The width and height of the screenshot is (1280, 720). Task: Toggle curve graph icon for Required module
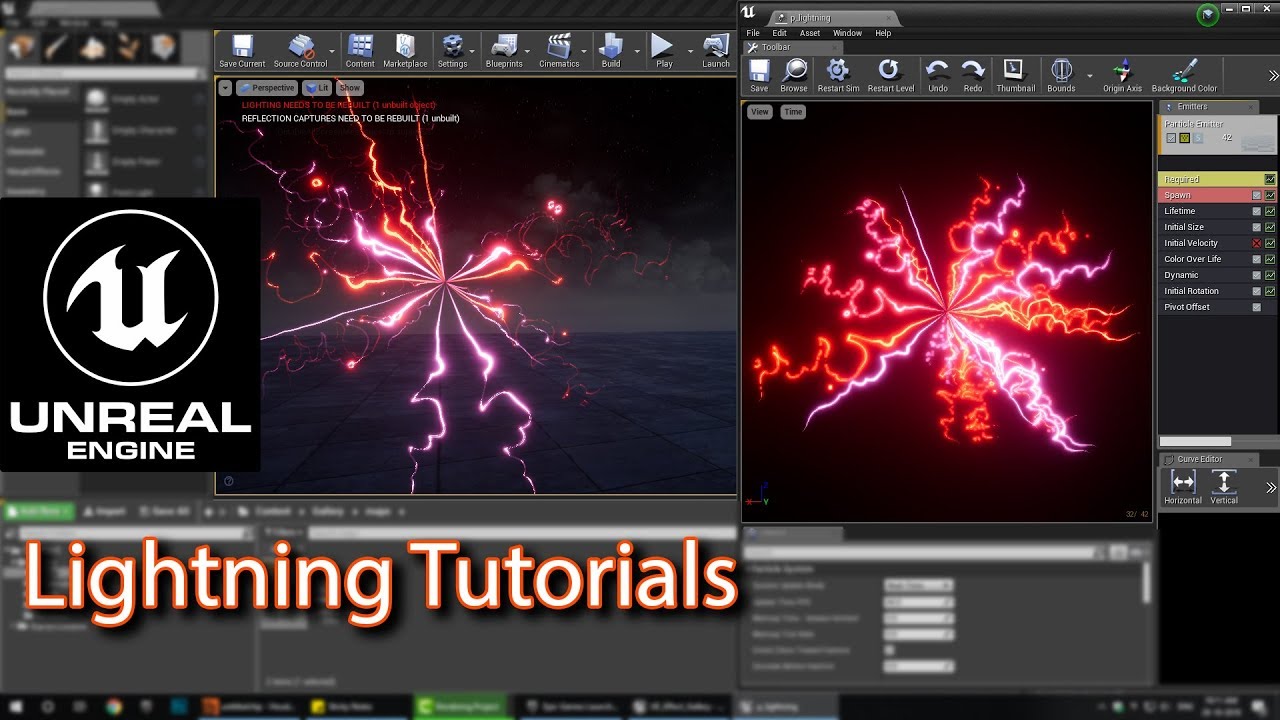click(1270, 179)
